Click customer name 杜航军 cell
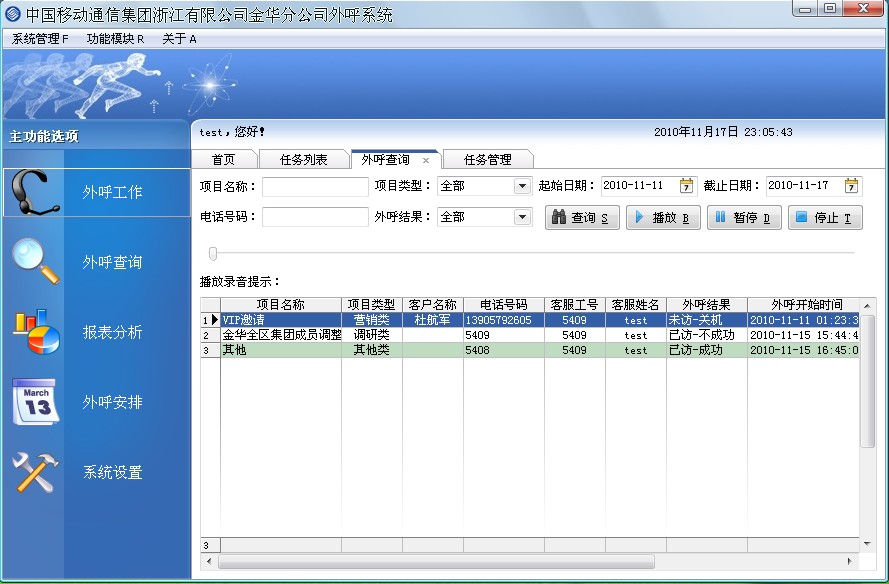 pyautogui.click(x=433, y=320)
